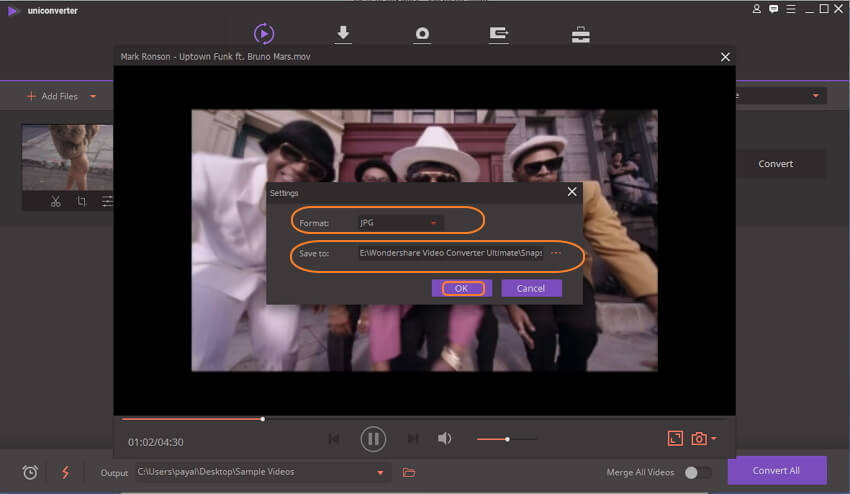Expand the output format dropdown at top right
The height and width of the screenshot is (494, 850).
pos(815,96)
